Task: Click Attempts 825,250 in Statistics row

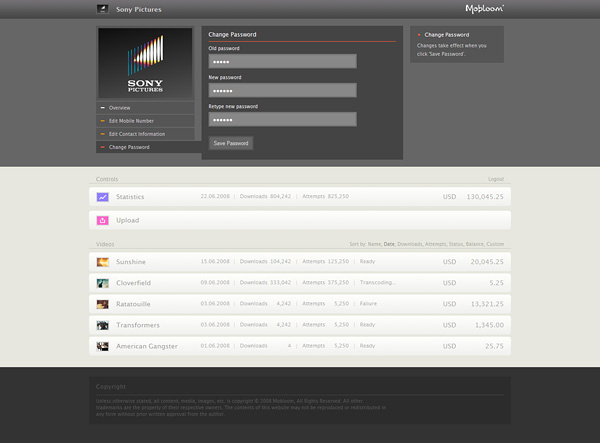Action: (326, 196)
